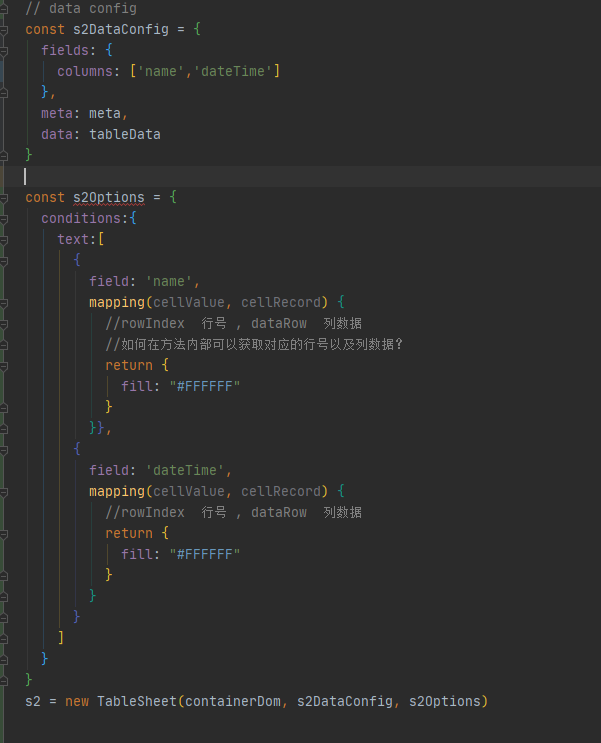
Task: Click the underlined 's2Options' identifier in its declaration
Action: click(x=109, y=198)
